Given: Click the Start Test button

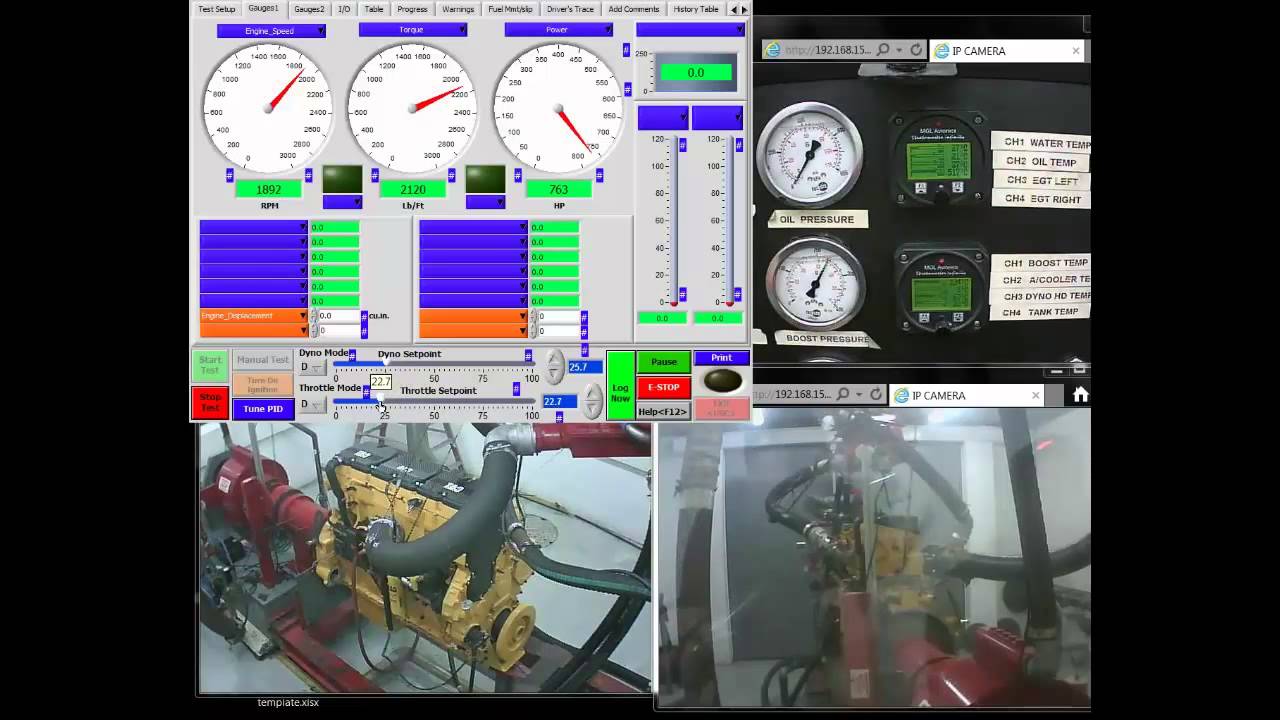Looking at the screenshot, I should pyautogui.click(x=210, y=365).
